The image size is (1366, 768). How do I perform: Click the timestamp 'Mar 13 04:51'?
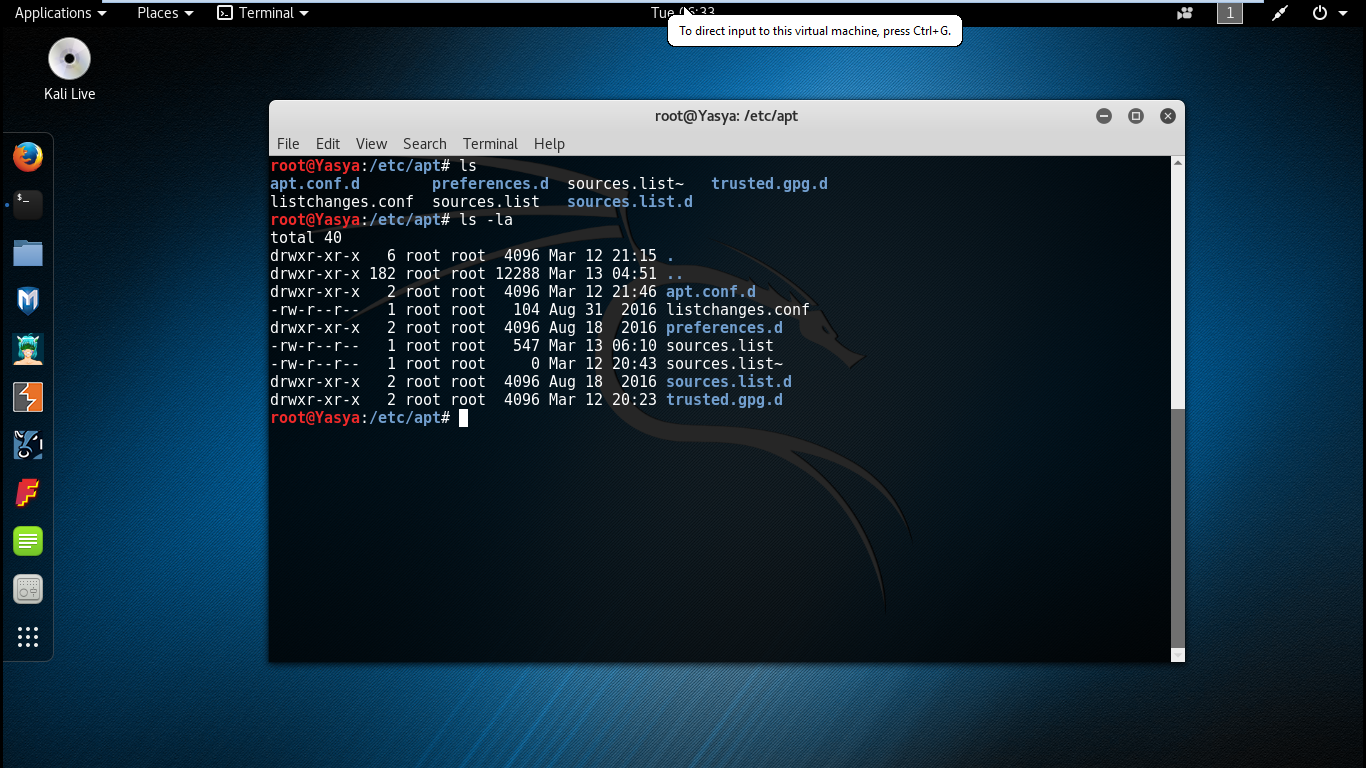coord(603,274)
